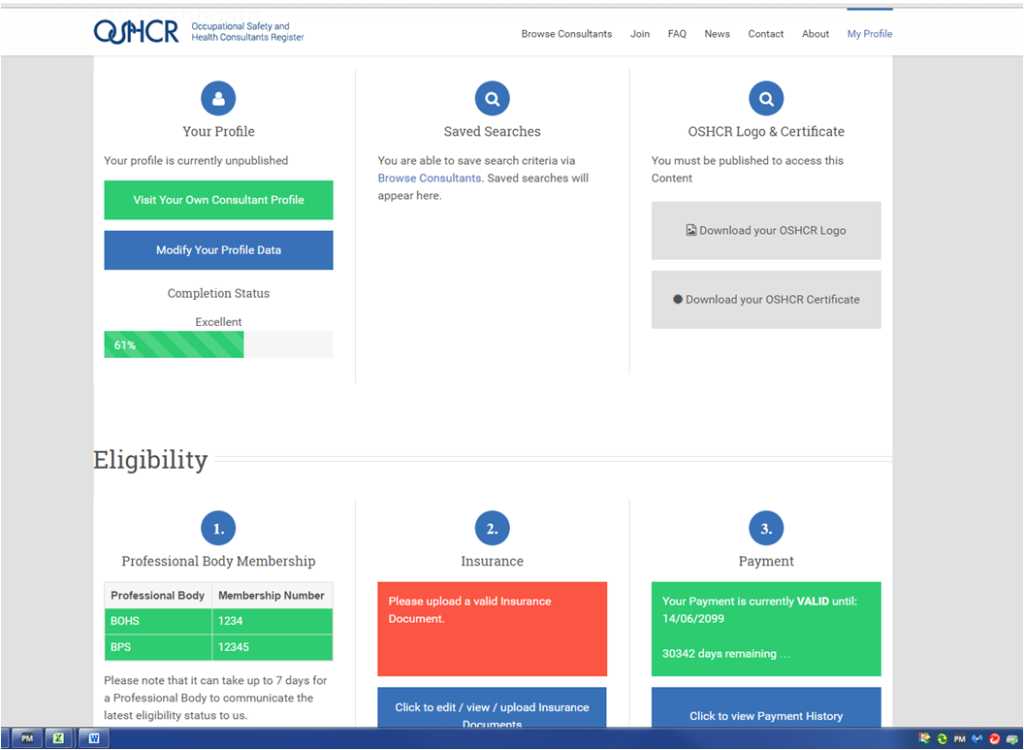Screen dimensions: 1024x750
Task: Click the OSHCR logo in the header
Action: tap(136, 32)
